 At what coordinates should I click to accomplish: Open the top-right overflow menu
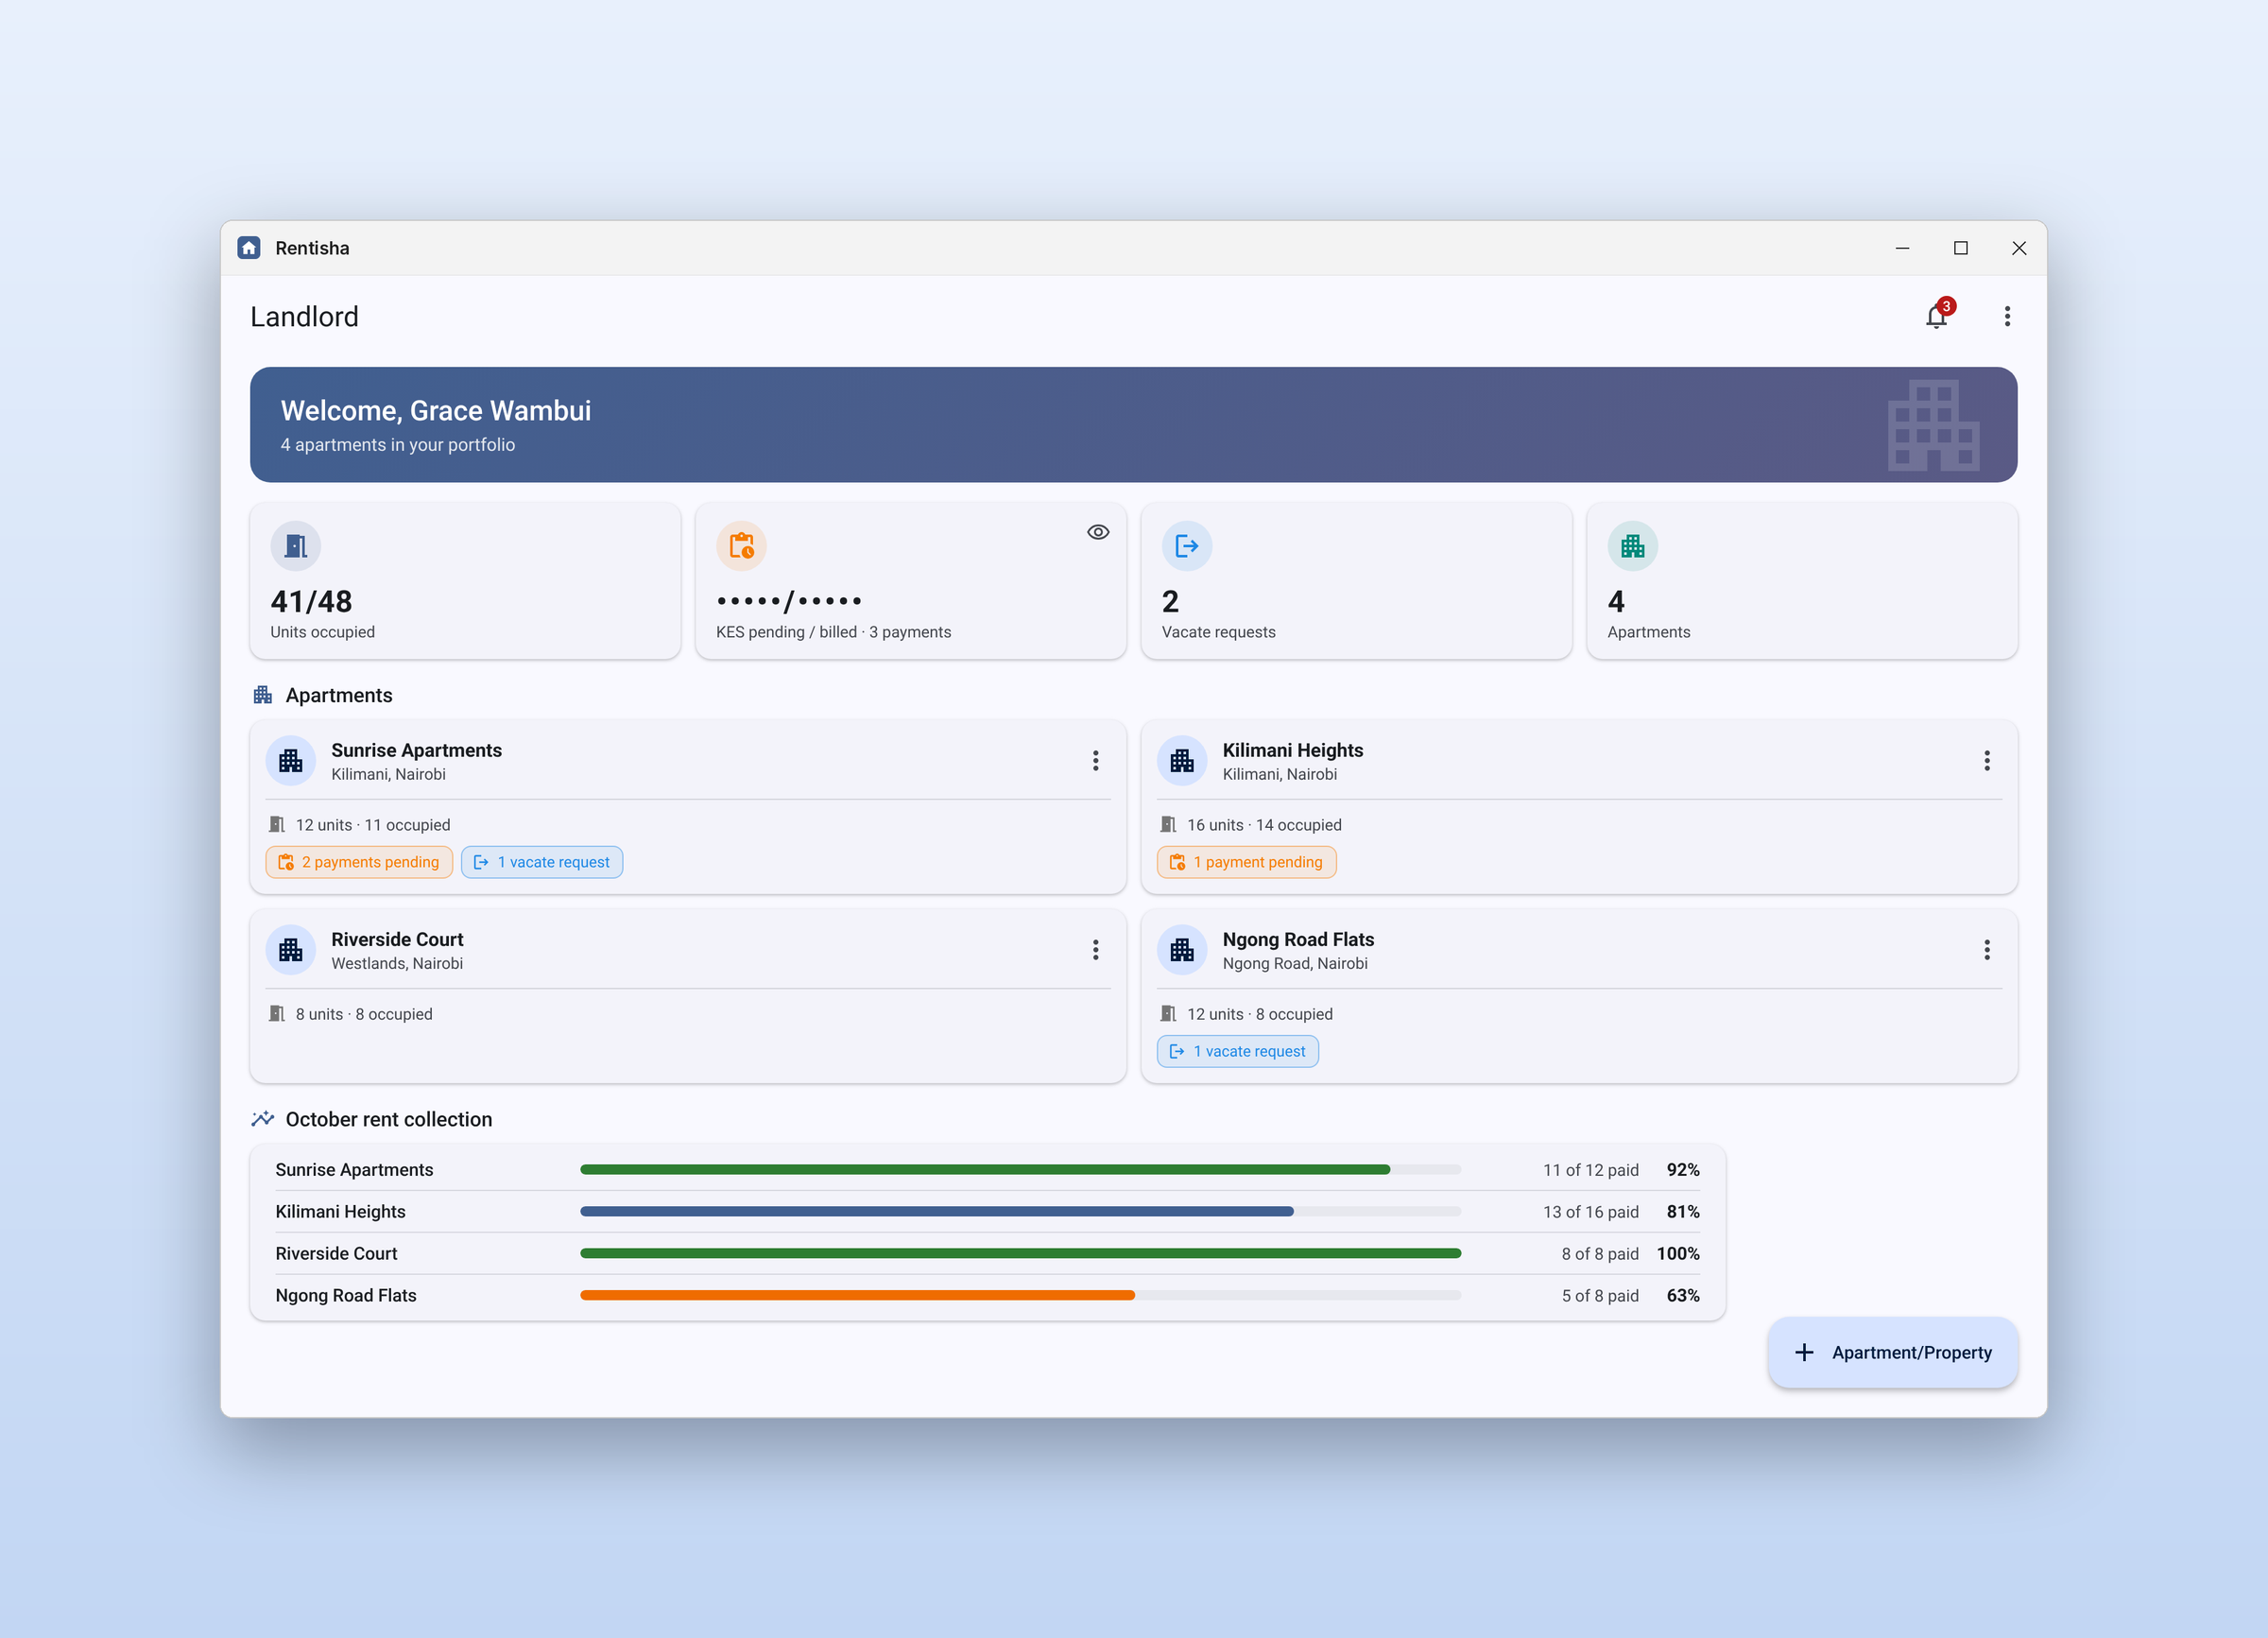coord(2007,317)
